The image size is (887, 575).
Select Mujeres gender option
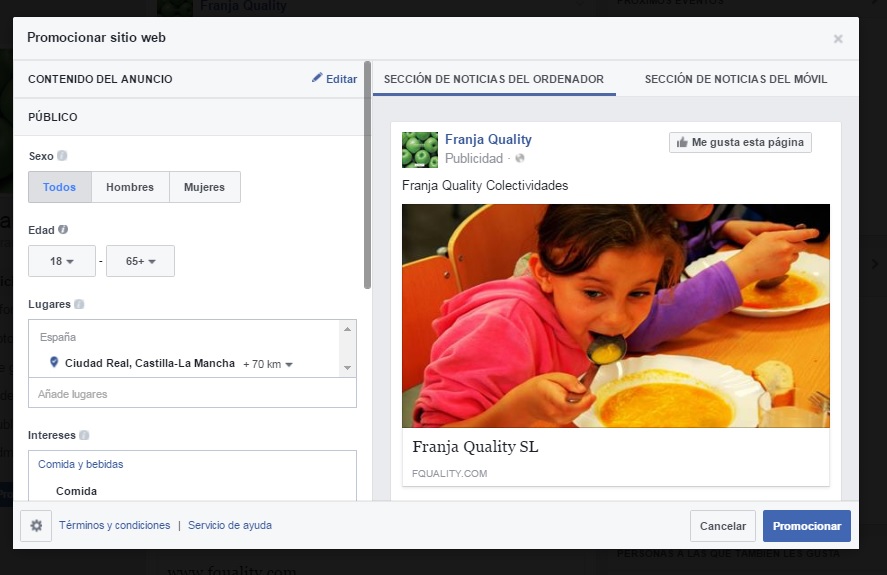[204, 187]
